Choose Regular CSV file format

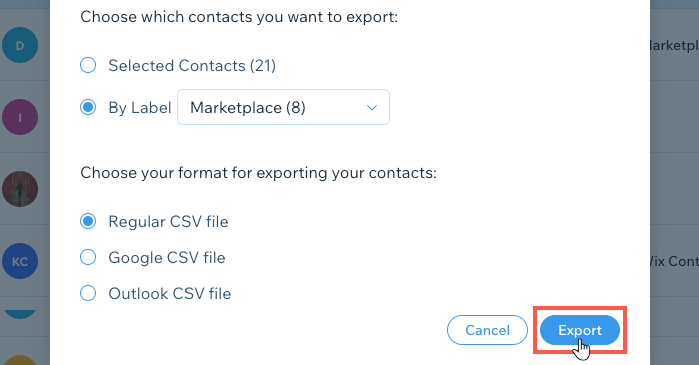(88, 221)
